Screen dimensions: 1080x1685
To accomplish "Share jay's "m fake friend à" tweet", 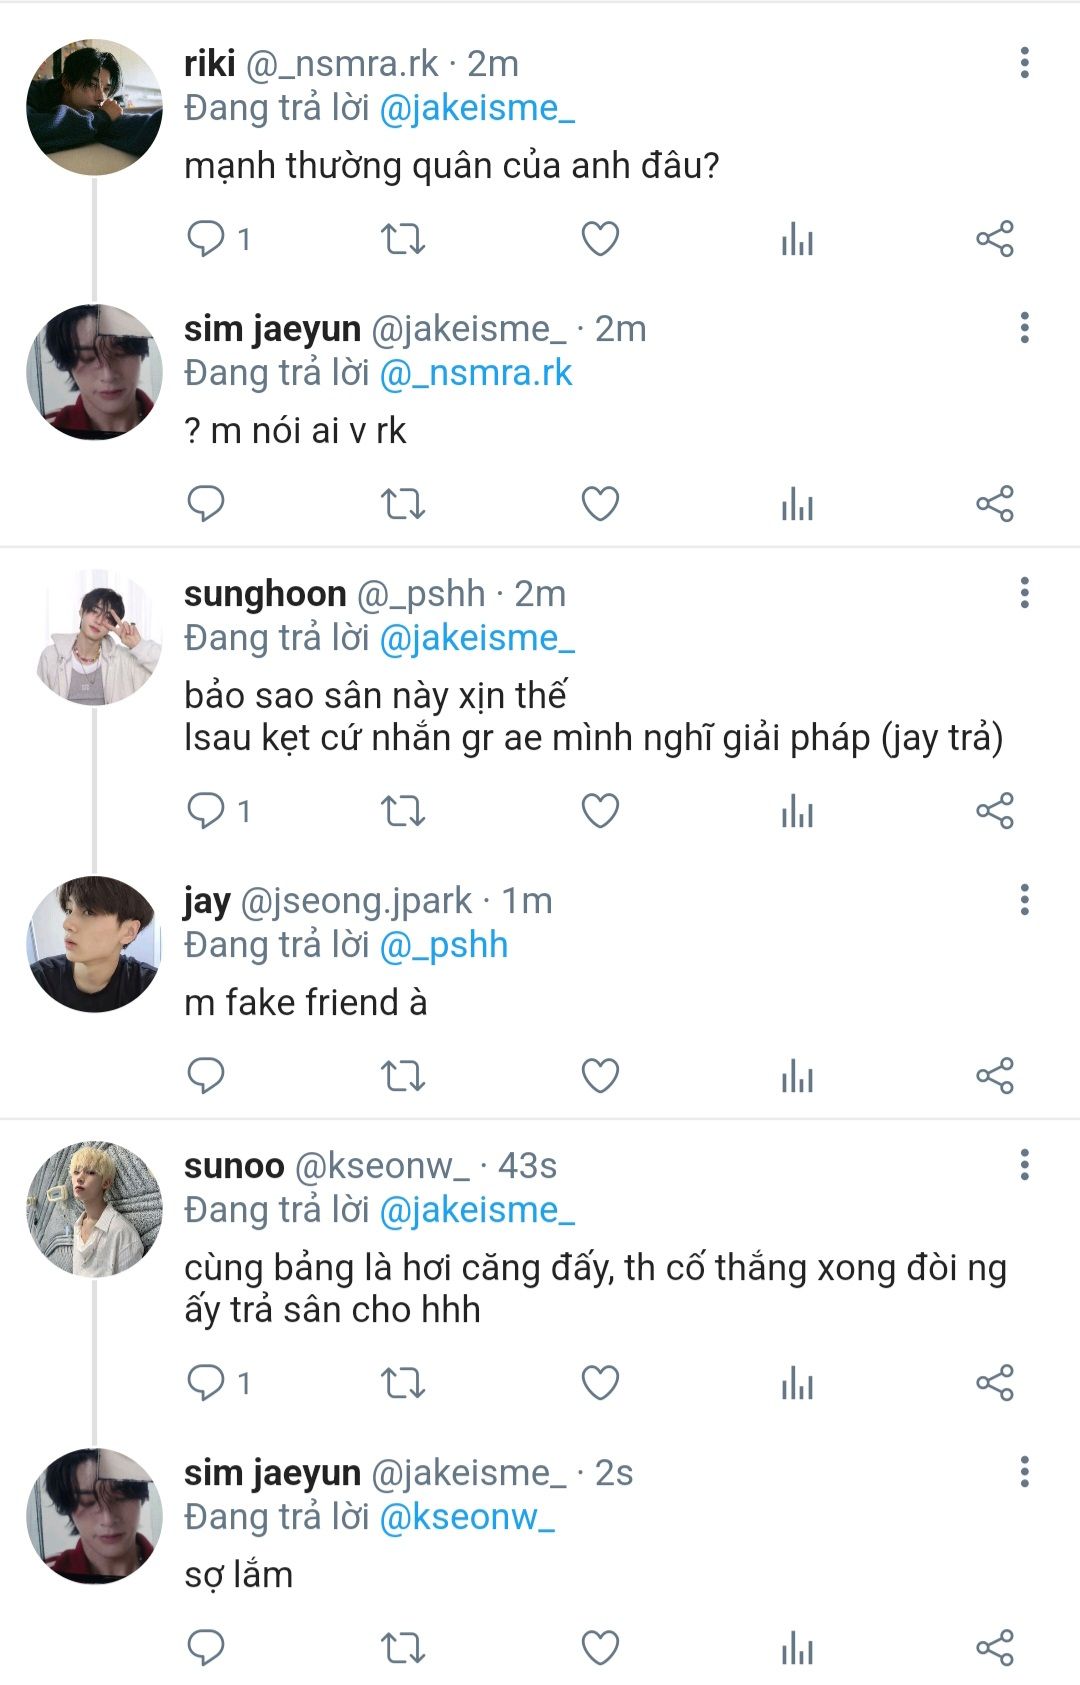I will [995, 1076].
